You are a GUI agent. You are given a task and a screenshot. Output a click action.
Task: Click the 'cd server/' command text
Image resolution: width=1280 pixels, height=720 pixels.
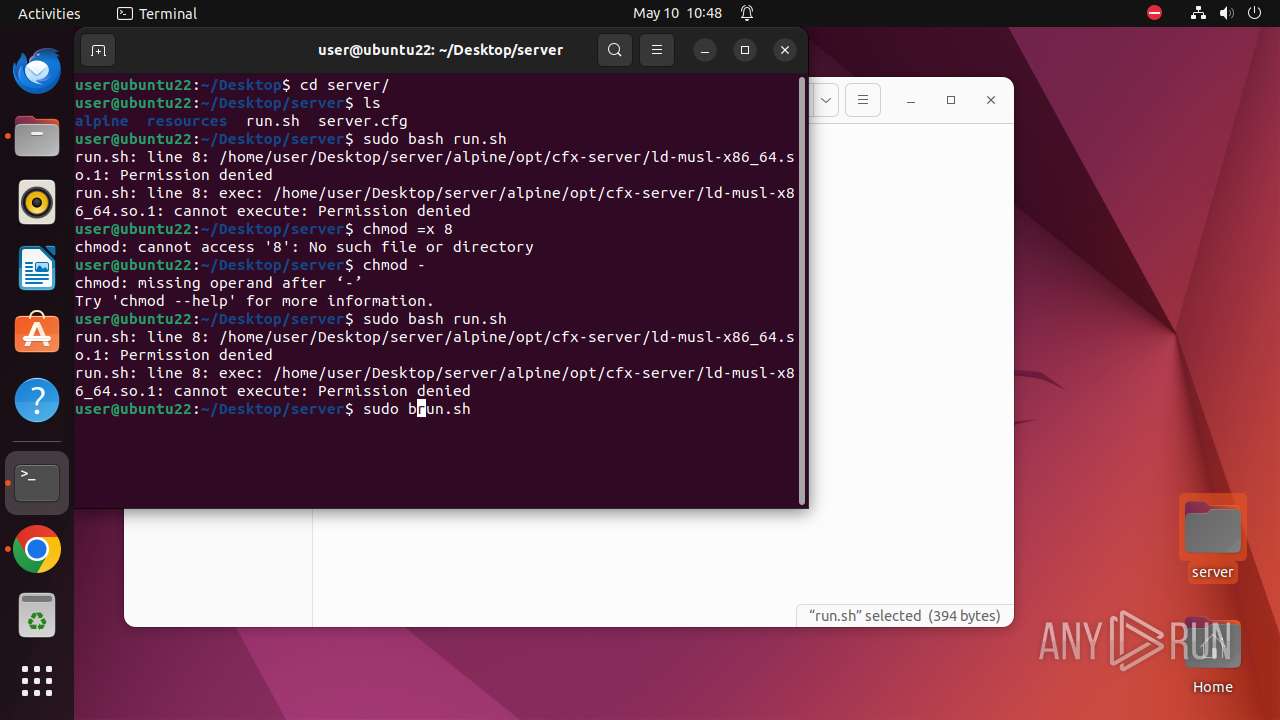[345, 85]
